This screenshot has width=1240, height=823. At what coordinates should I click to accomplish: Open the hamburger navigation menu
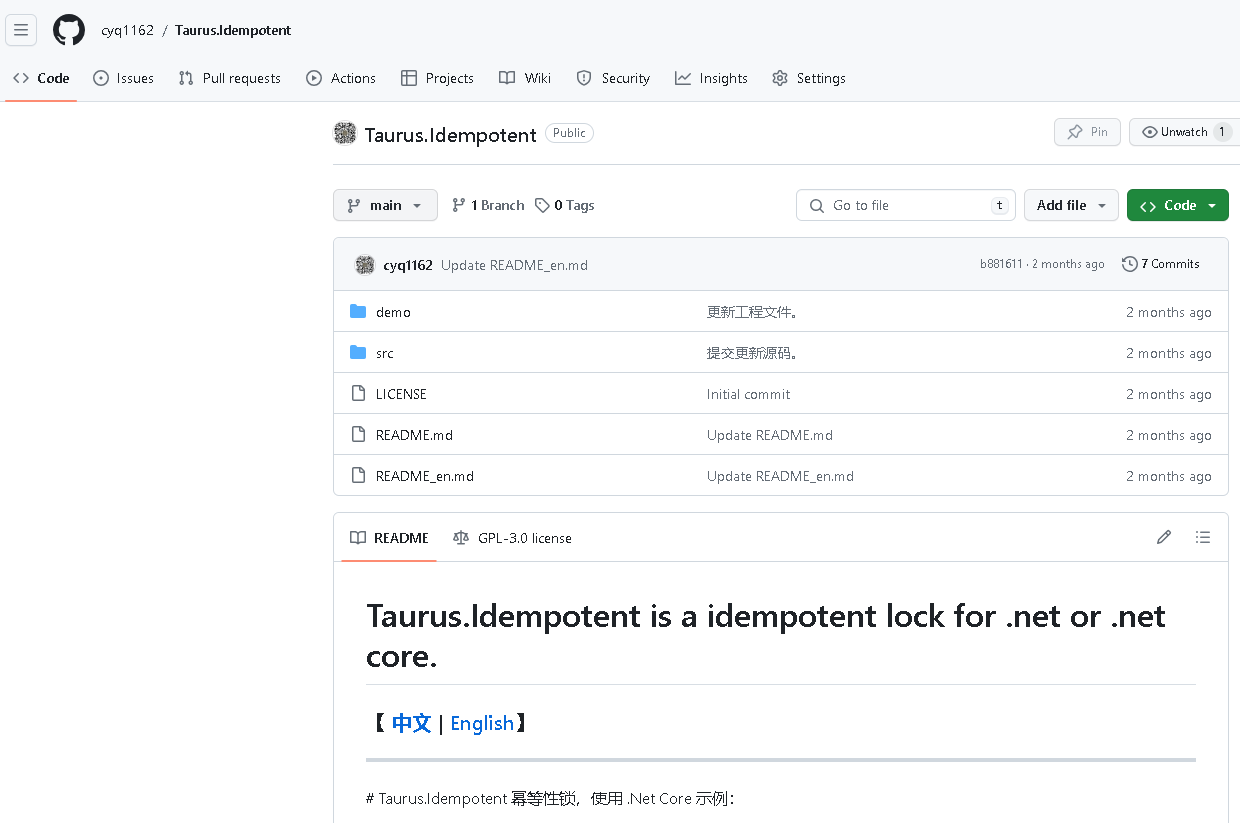click(x=21, y=30)
